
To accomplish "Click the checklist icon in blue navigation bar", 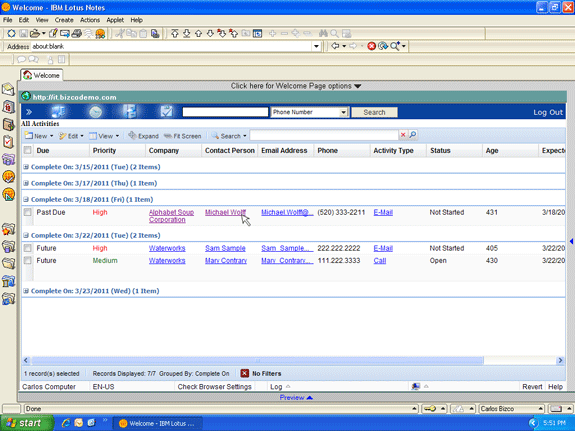I will [x=166, y=112].
